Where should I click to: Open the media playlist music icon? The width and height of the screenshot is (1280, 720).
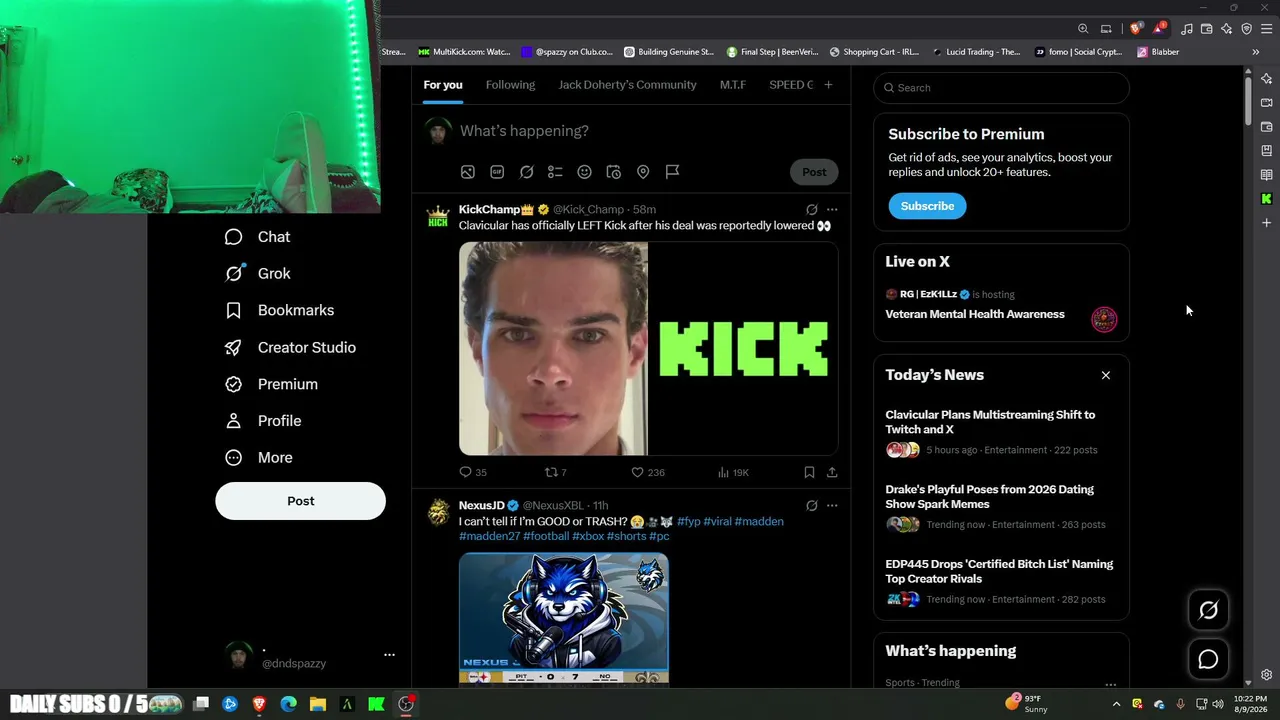point(1187,29)
